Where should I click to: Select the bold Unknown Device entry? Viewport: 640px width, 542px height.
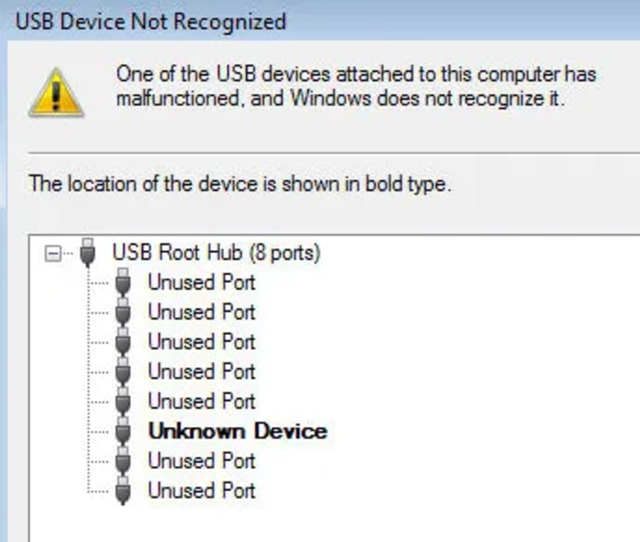tap(238, 431)
